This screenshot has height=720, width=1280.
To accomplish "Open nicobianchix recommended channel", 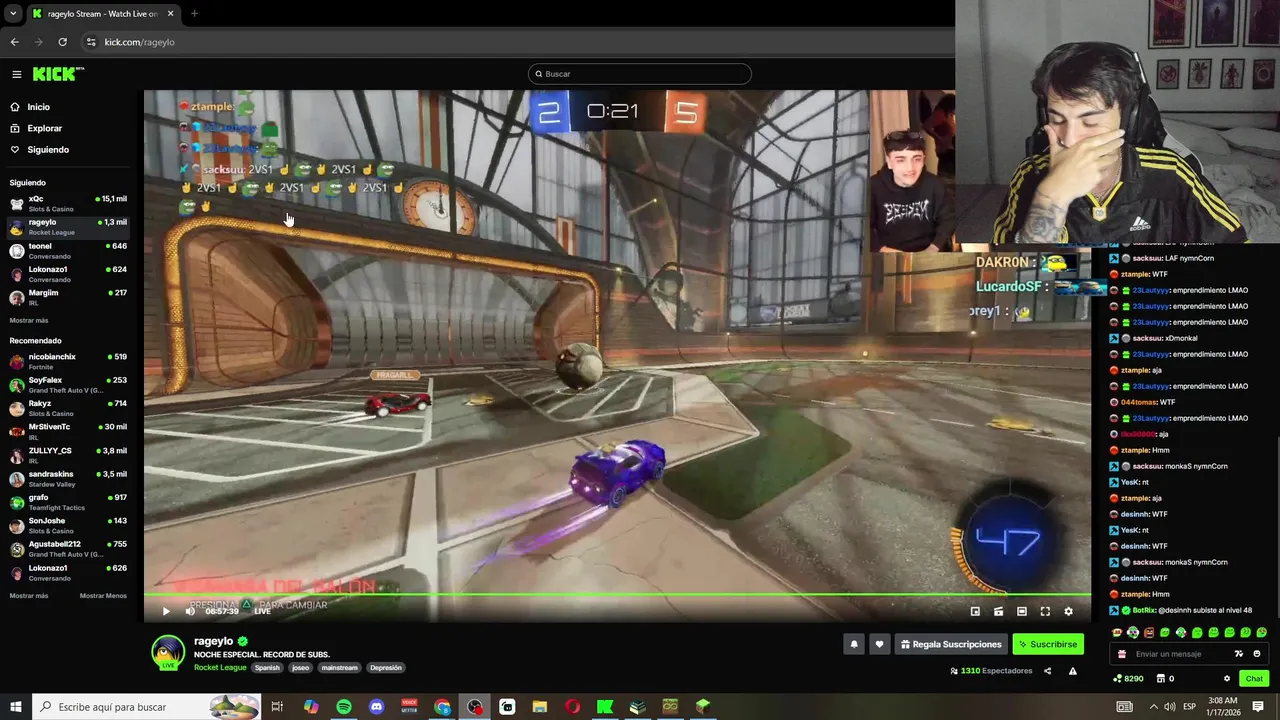I will pos(68,361).
